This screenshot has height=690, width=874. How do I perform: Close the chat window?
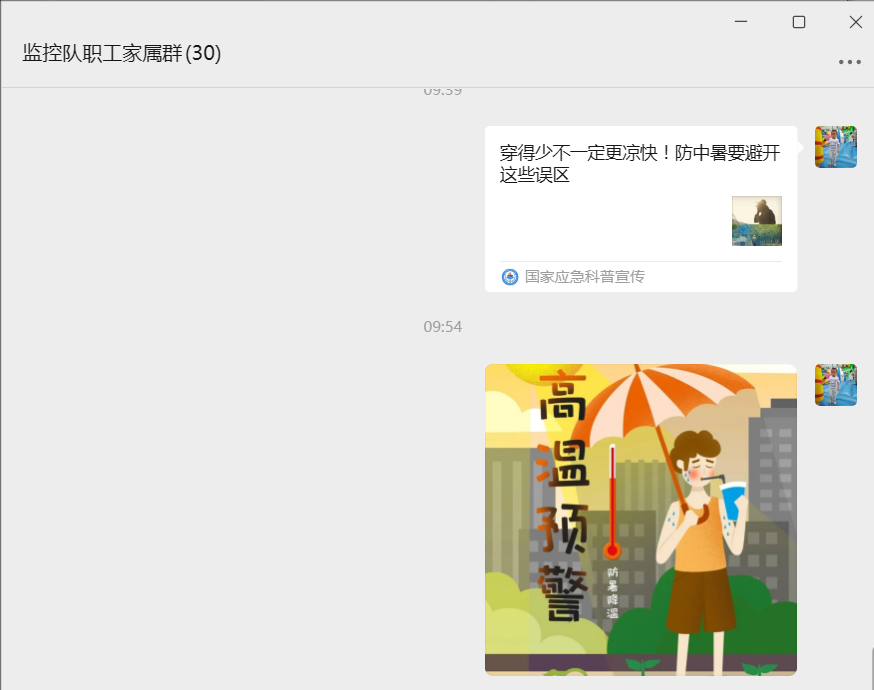855,21
